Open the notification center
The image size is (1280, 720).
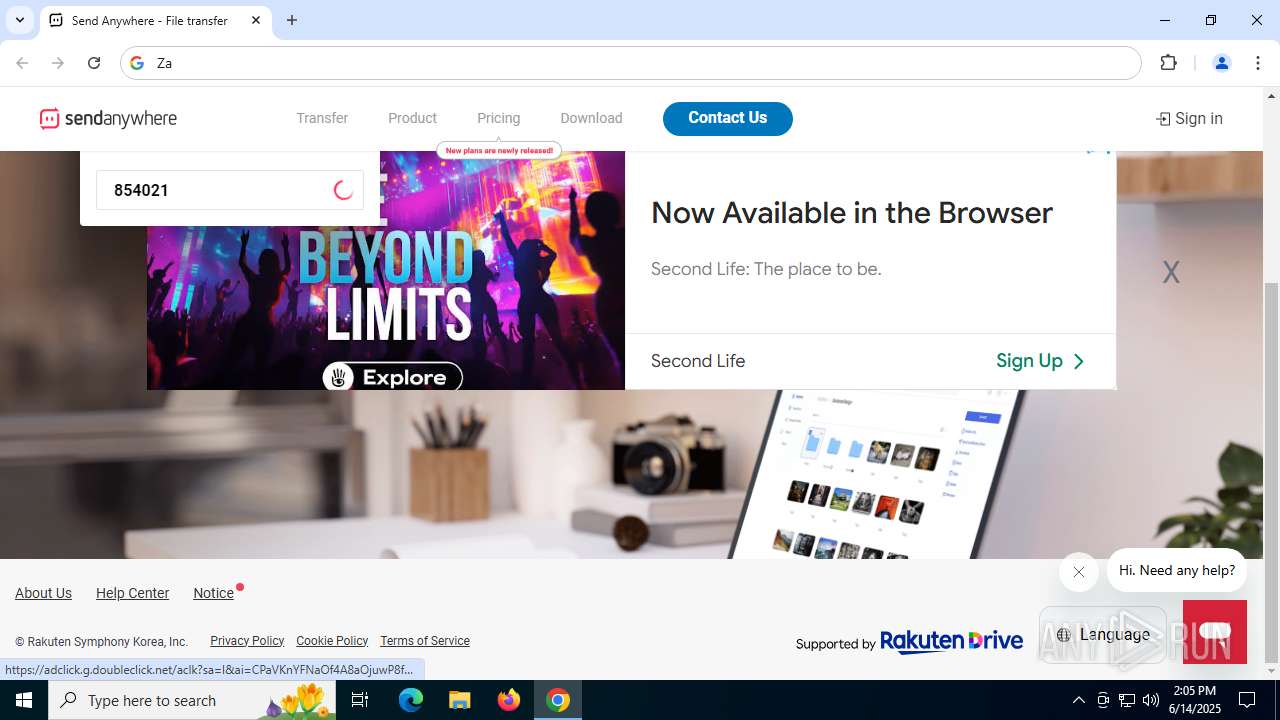[1247, 700]
